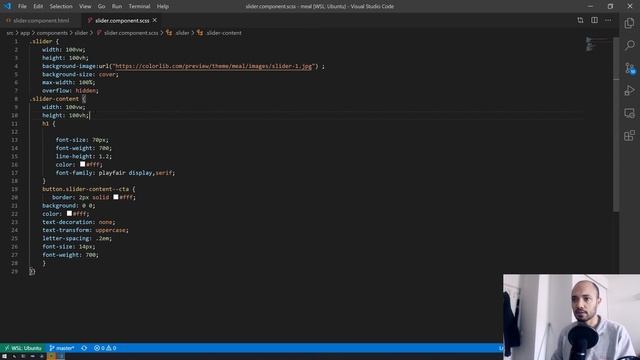Click the slider.component.scss breadcrumb
Image resolution: width=640 pixels, height=360 pixels.
(x=127, y=33)
